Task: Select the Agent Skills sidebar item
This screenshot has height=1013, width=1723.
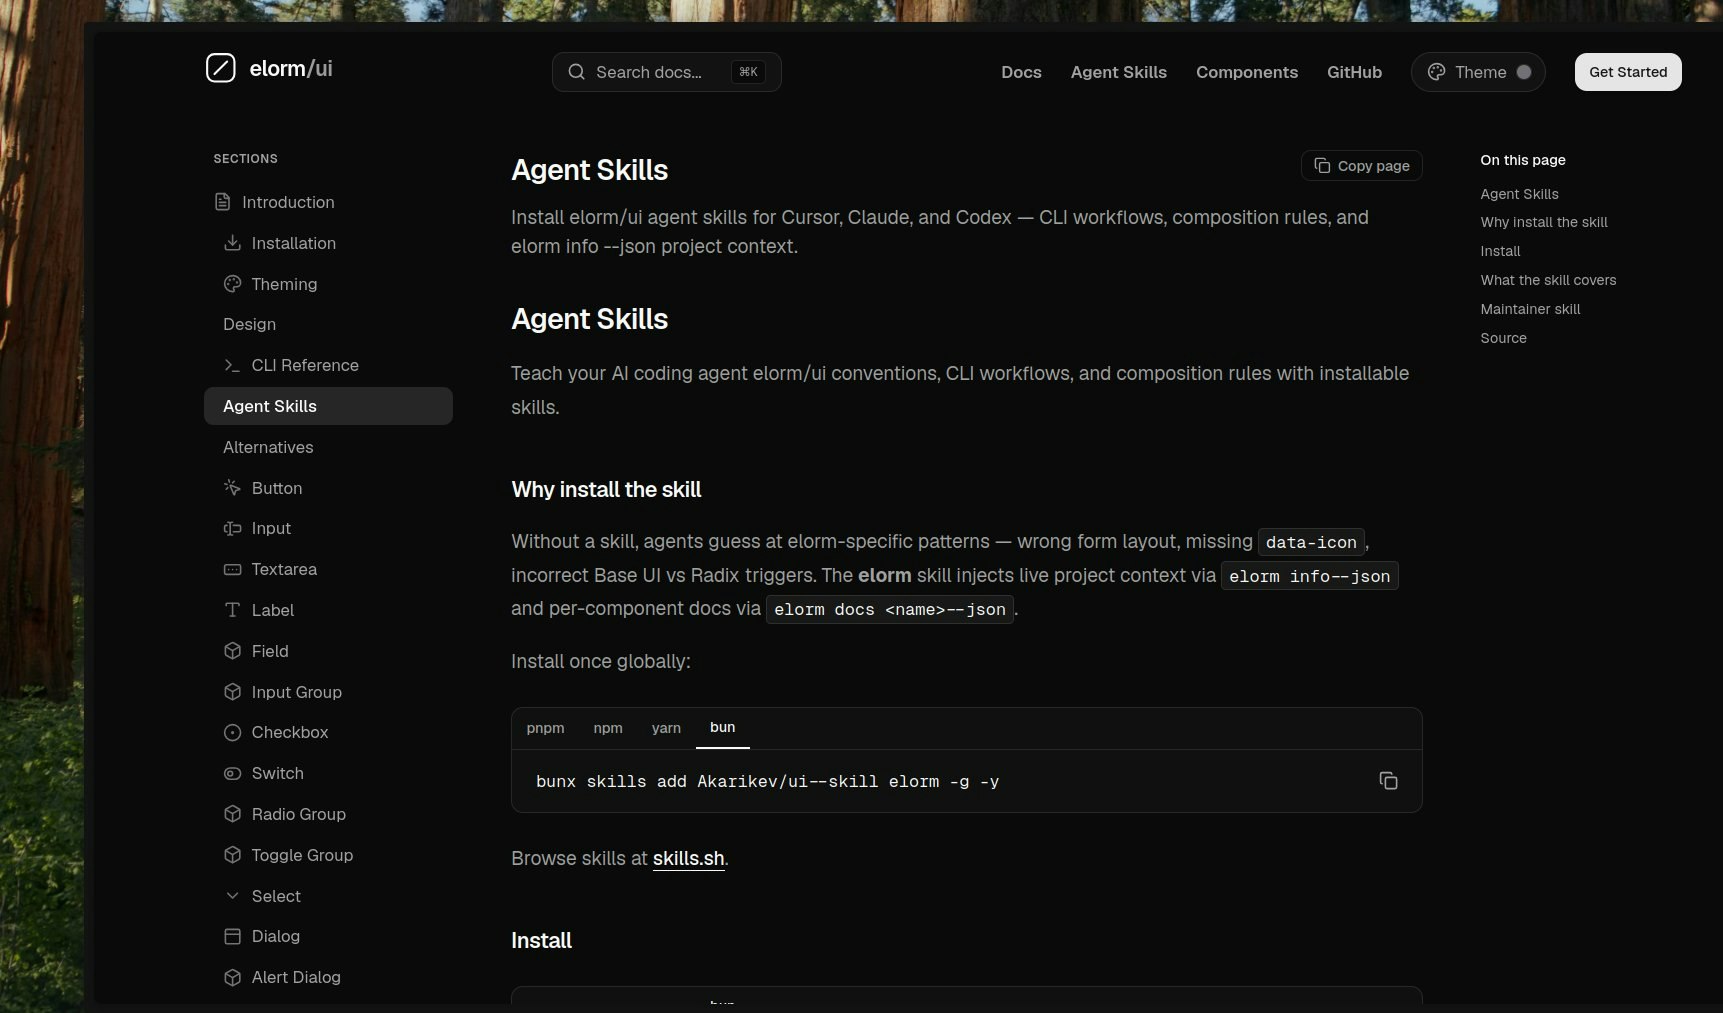Action: pos(328,406)
